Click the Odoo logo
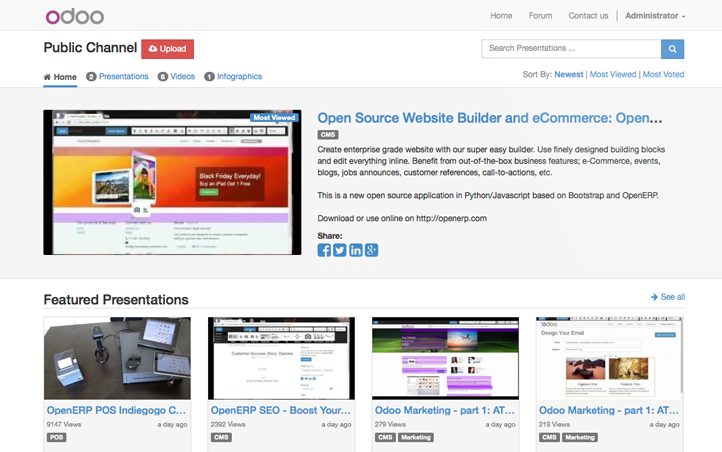 [x=75, y=16]
